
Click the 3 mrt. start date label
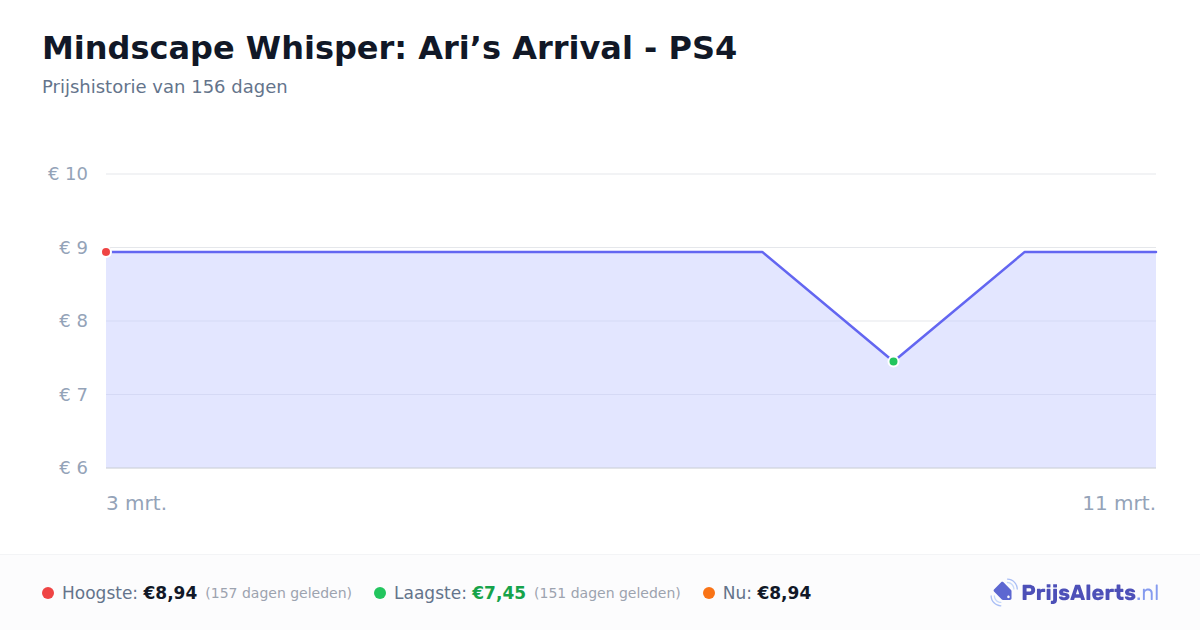(x=137, y=503)
